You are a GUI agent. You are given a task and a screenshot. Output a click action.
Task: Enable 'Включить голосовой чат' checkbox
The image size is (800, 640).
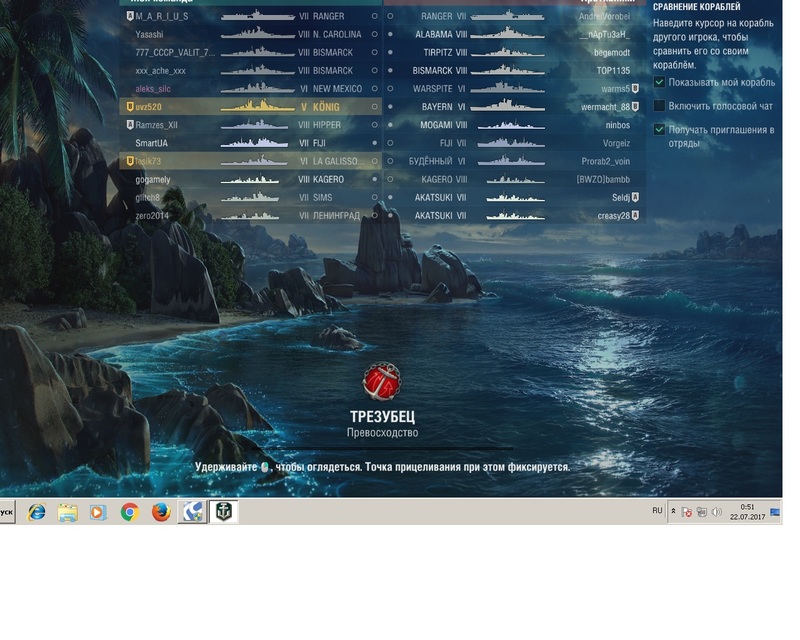[x=659, y=106]
